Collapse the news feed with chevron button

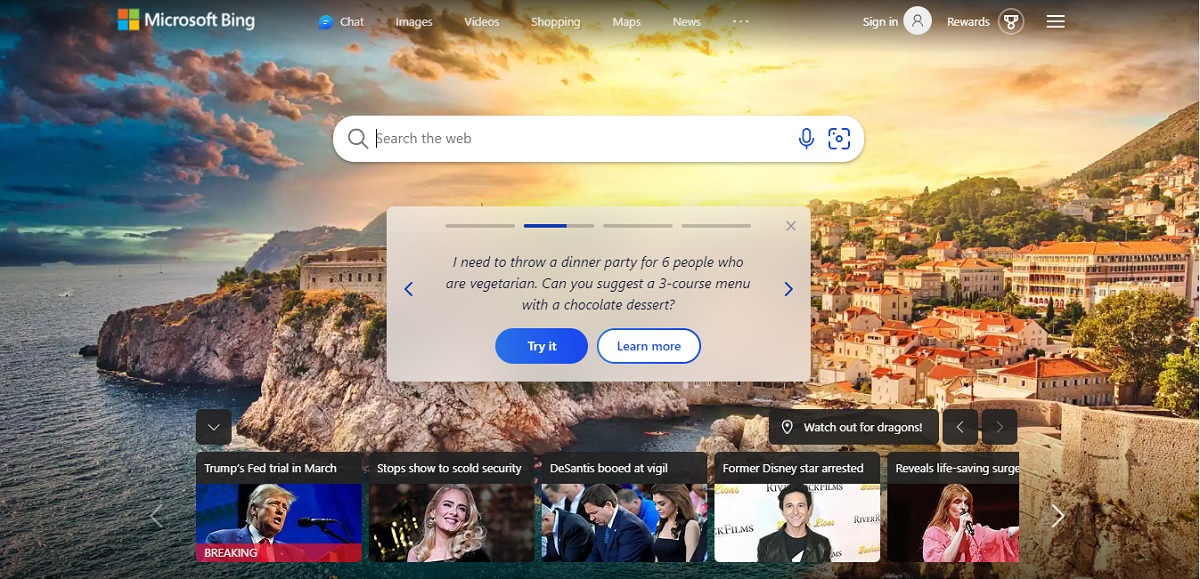tap(214, 427)
